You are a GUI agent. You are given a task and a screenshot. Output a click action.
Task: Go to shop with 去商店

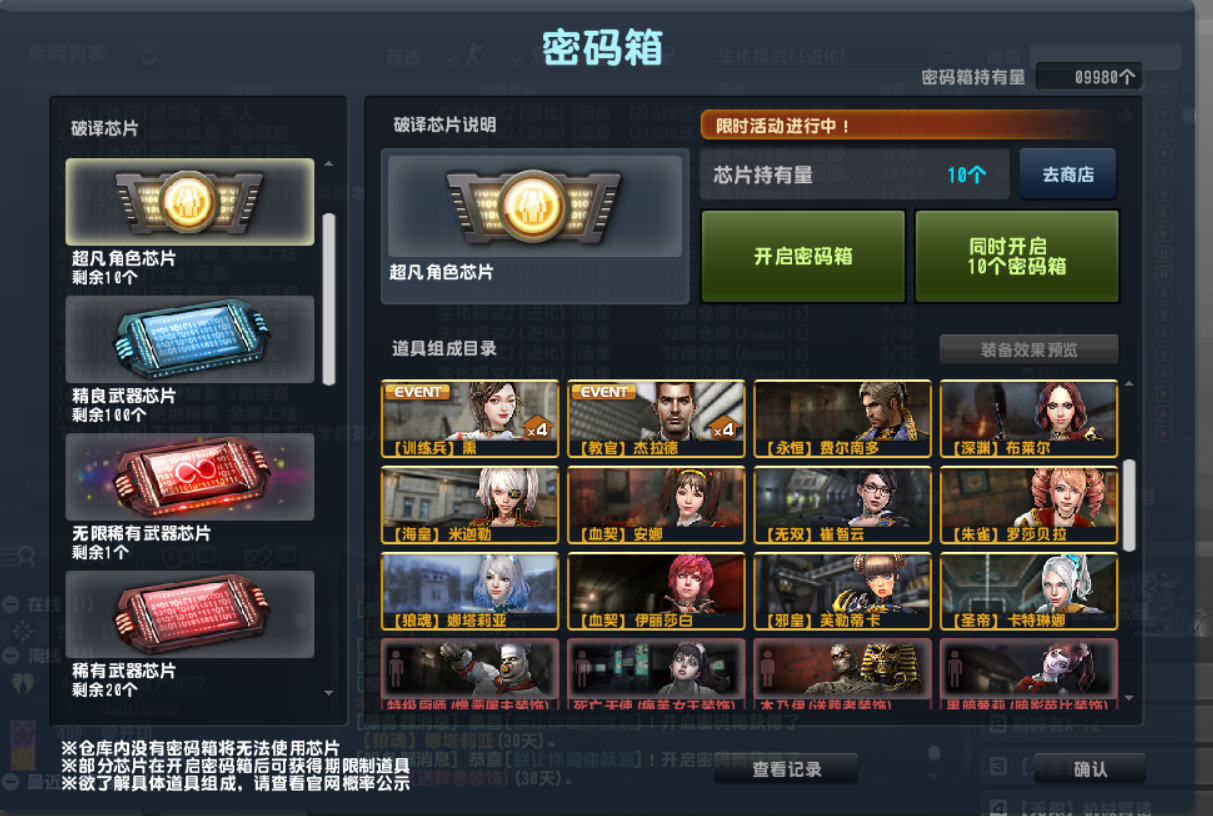point(1068,174)
